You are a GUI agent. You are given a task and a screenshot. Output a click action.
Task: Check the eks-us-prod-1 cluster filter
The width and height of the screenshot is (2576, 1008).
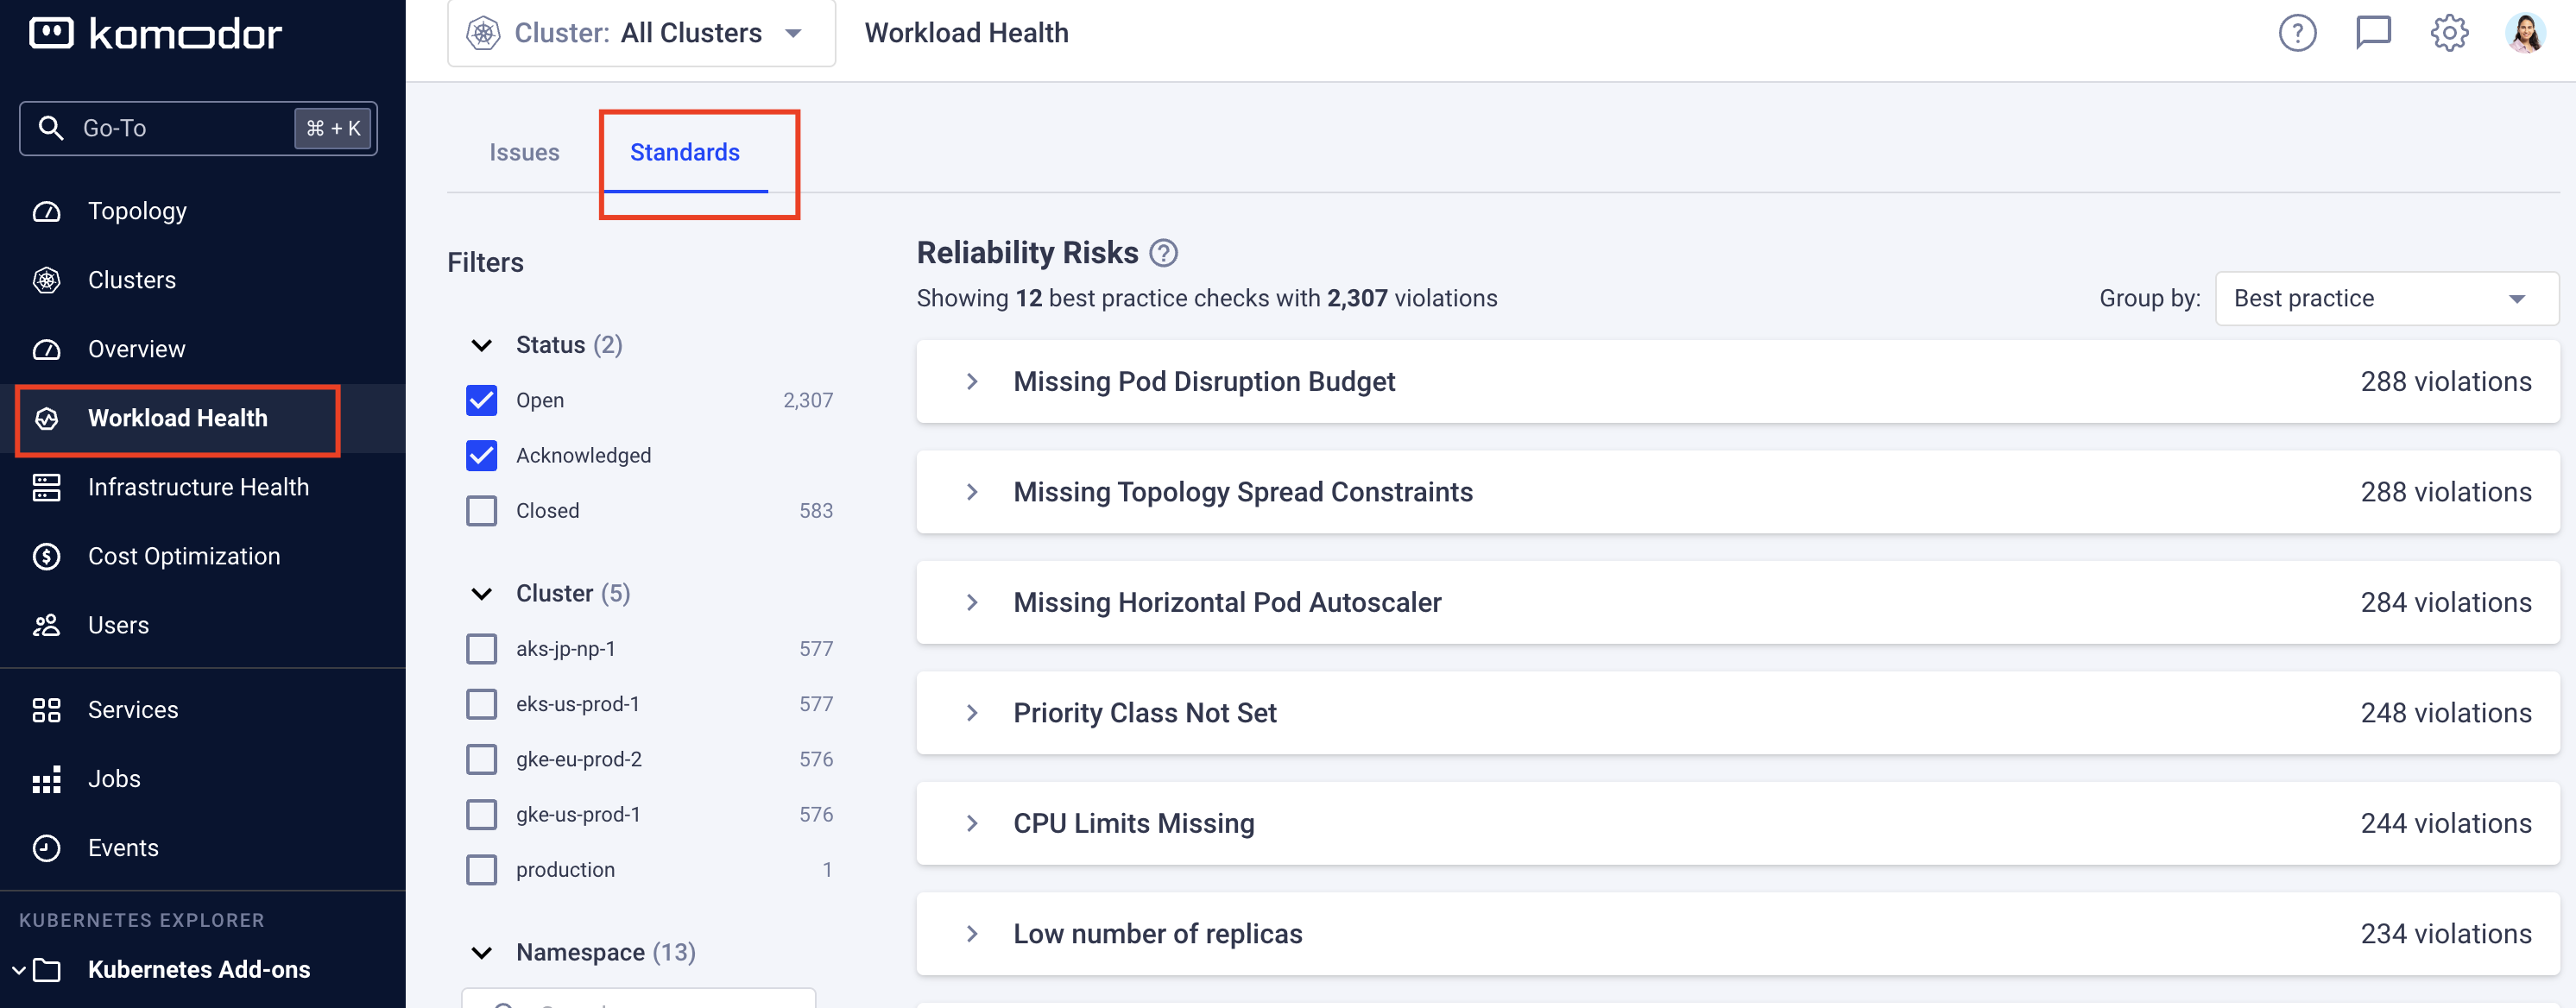pyautogui.click(x=481, y=704)
